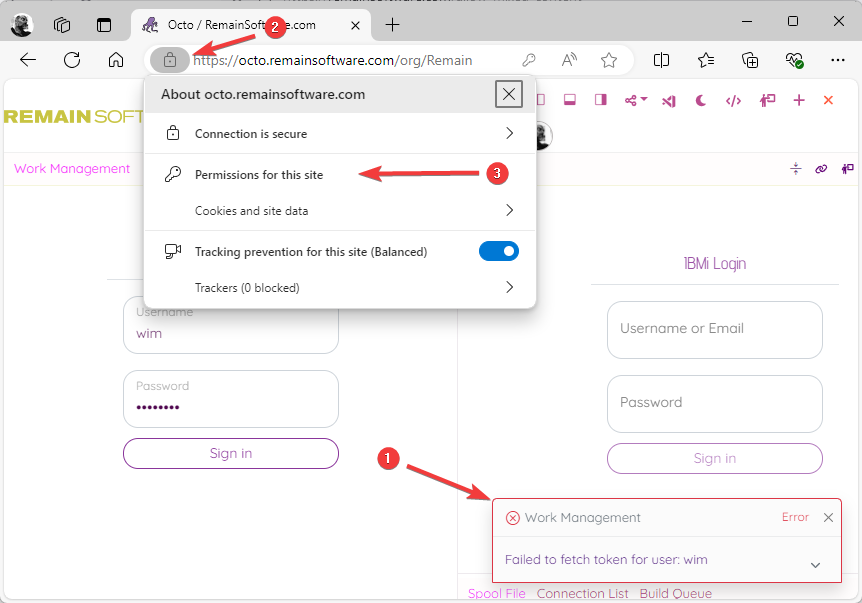Click the 'Failed to fetch token for user: wim' message
Image resolution: width=862 pixels, height=603 pixels.
point(606,560)
